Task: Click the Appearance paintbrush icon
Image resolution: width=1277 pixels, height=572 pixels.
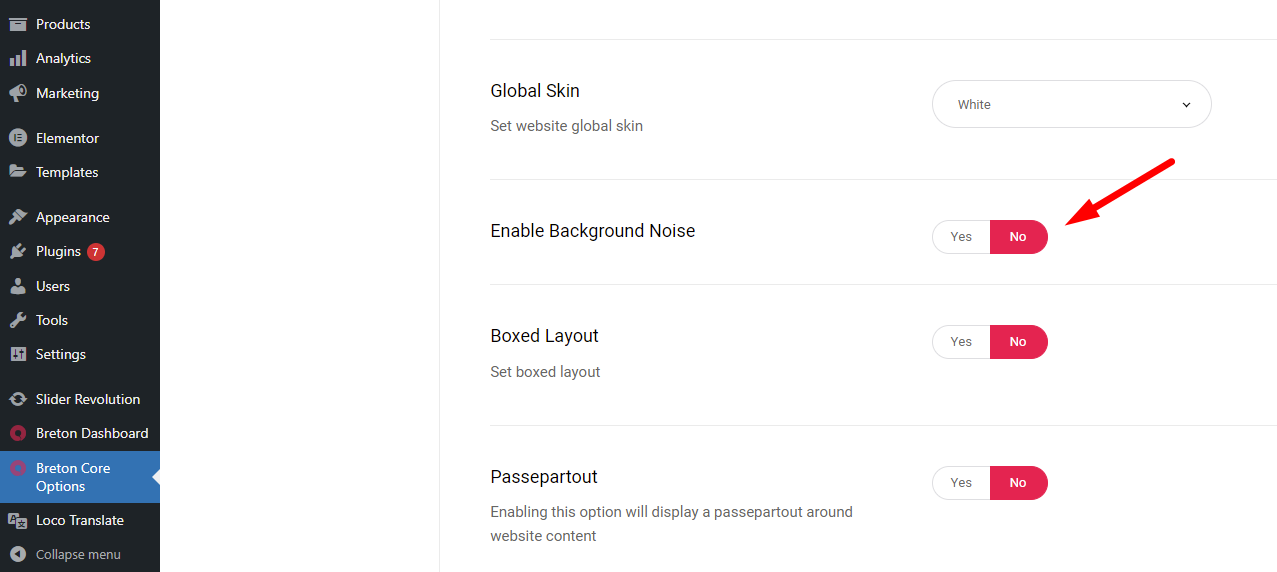Action: [18, 217]
